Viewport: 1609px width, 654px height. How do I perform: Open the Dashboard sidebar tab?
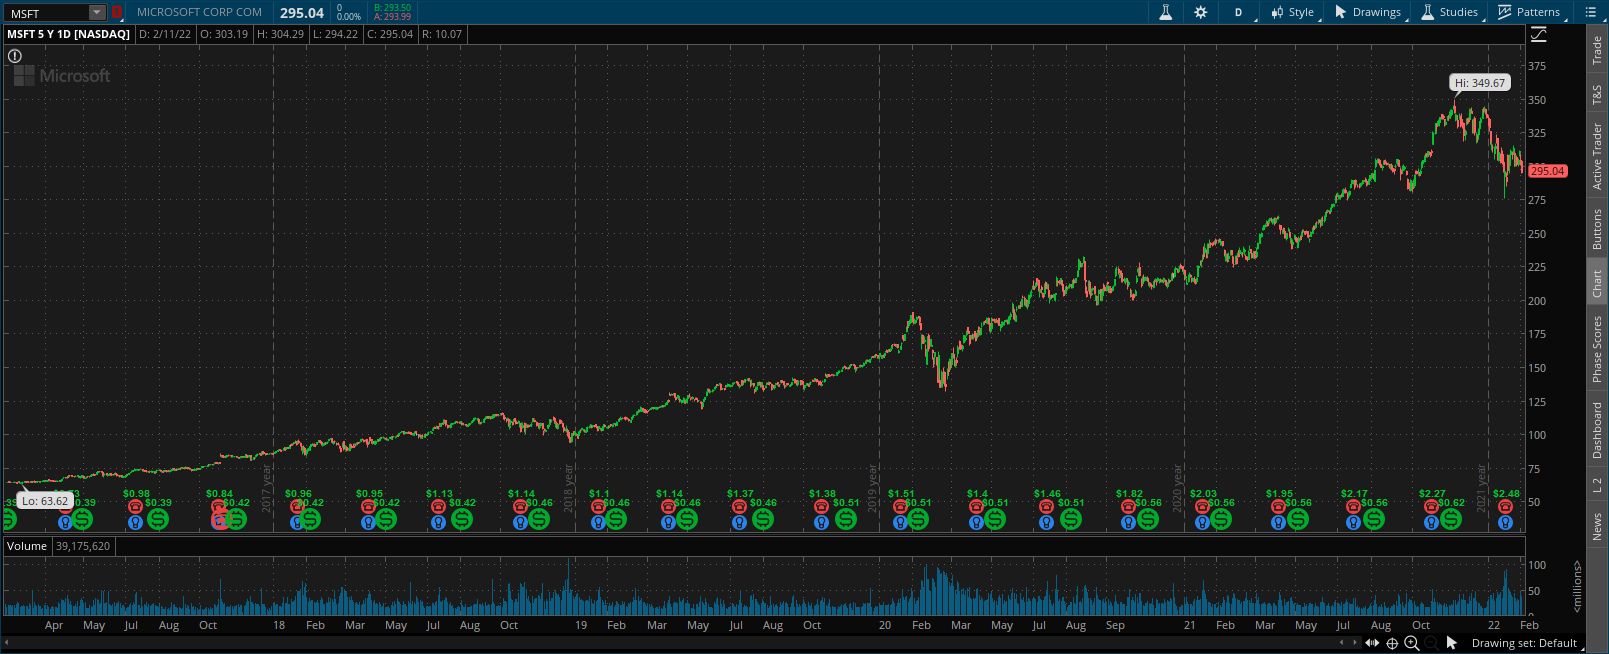1597,431
